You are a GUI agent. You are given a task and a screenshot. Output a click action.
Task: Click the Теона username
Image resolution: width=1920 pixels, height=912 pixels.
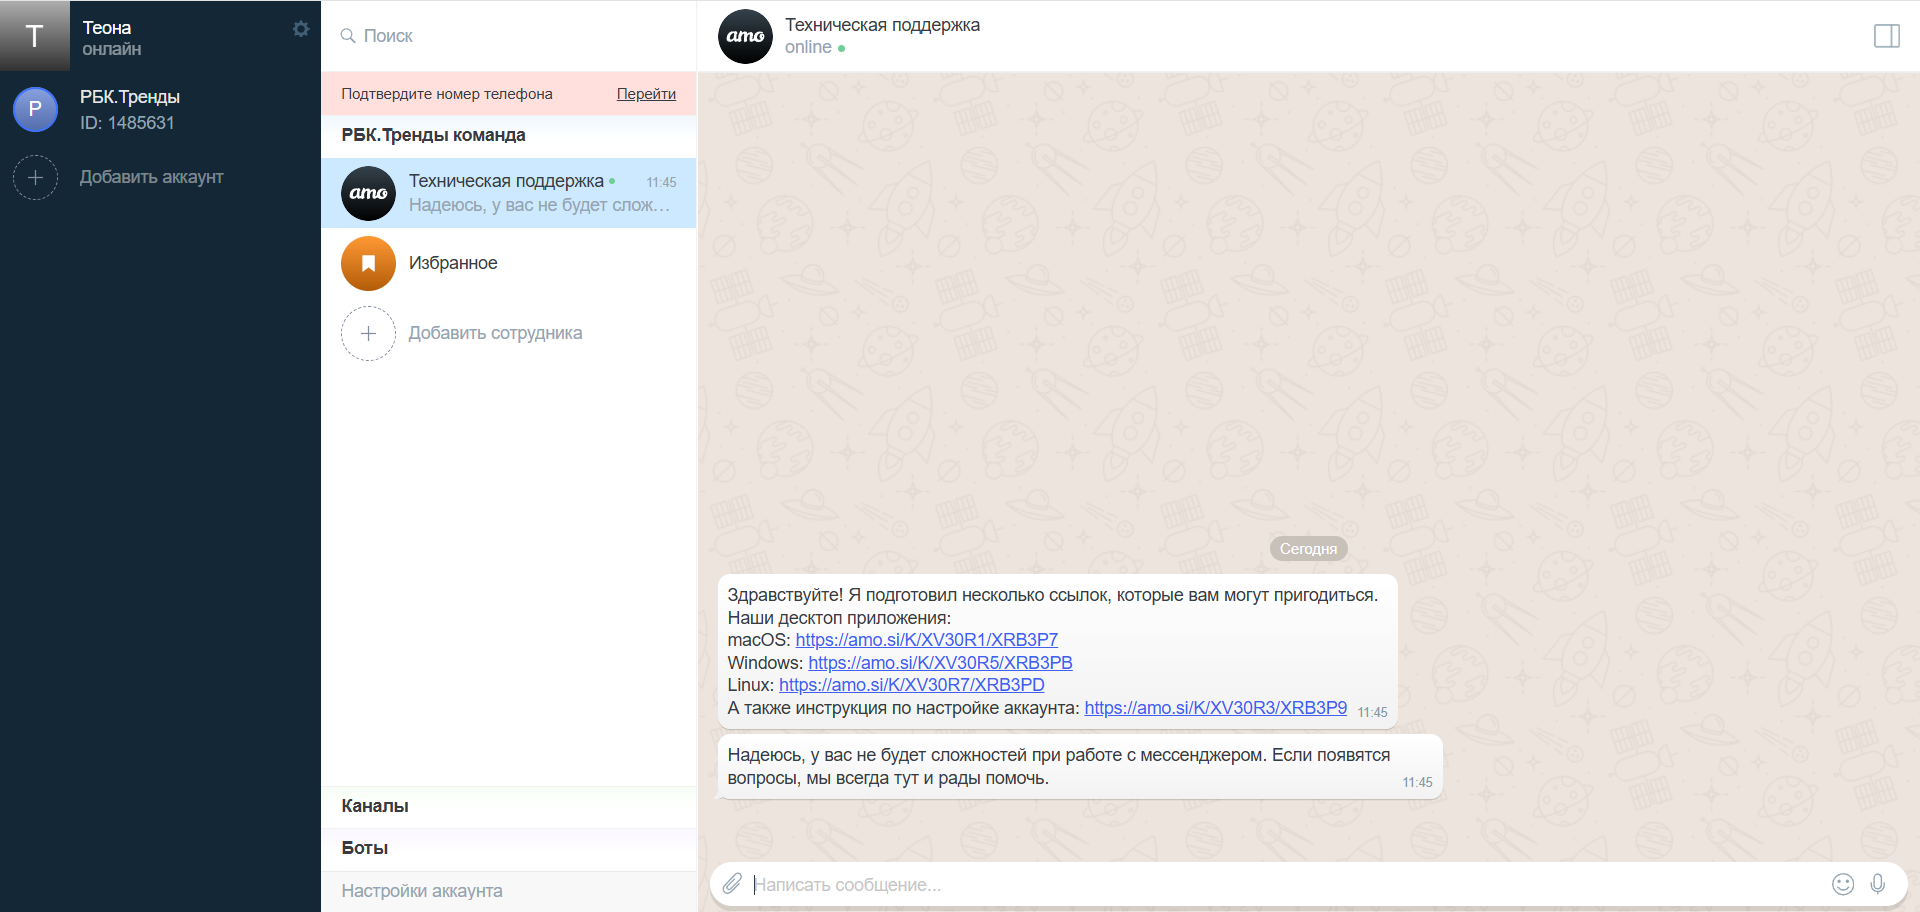click(x=107, y=28)
